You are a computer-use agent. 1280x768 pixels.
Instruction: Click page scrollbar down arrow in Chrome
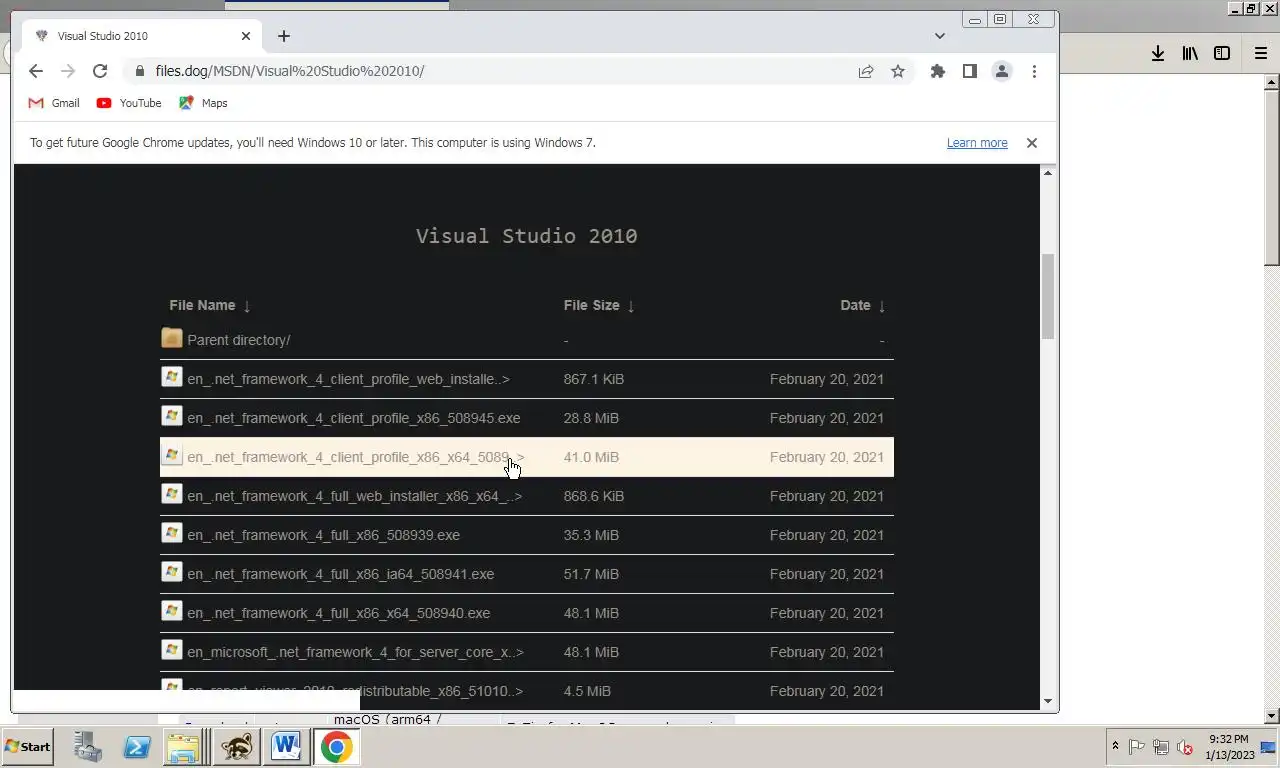point(1048,701)
